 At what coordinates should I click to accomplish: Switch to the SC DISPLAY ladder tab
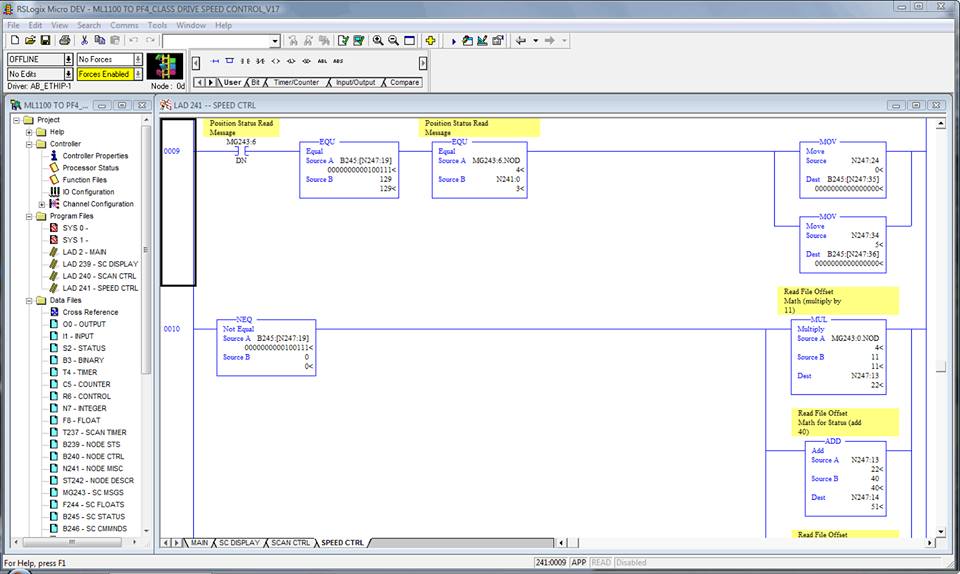(x=238, y=543)
